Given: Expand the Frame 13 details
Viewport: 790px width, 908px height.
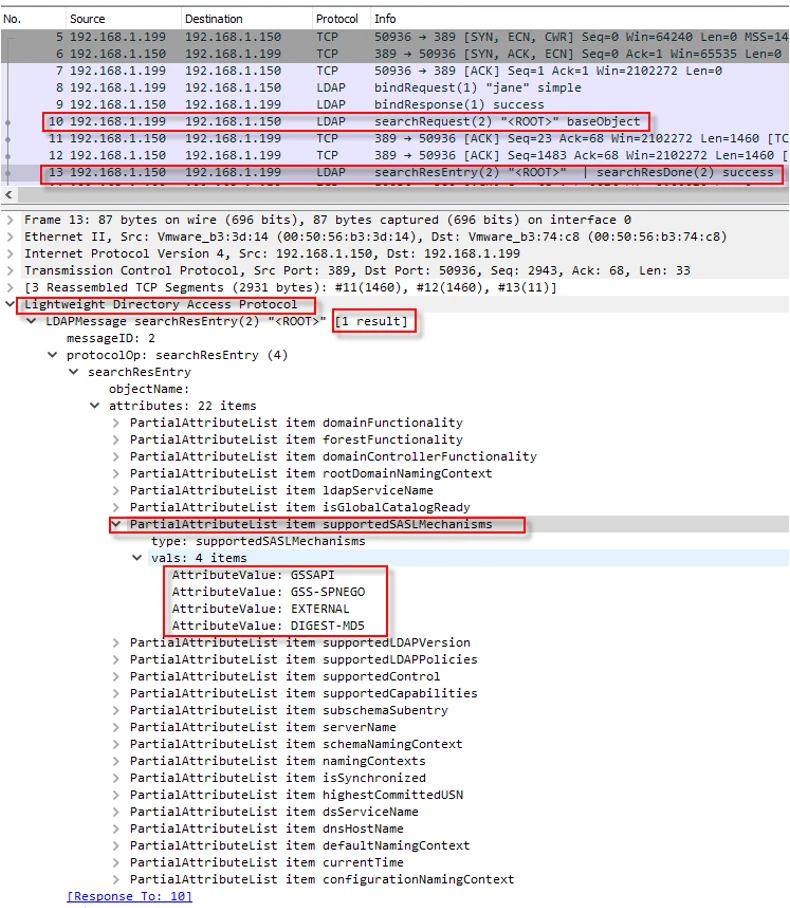Looking at the screenshot, I should pos(11,220).
